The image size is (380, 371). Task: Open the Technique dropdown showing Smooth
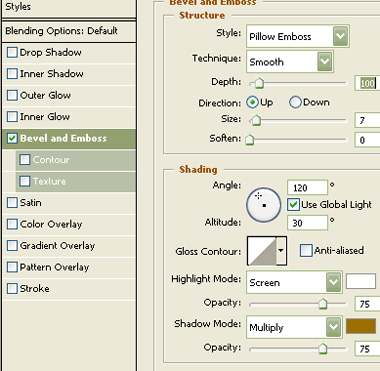[x=289, y=62]
